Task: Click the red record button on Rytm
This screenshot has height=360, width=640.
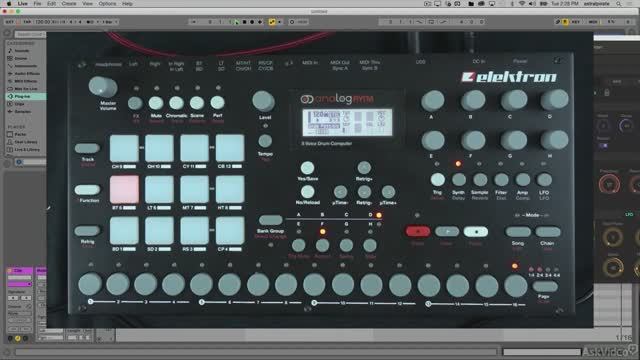Action: [418, 231]
